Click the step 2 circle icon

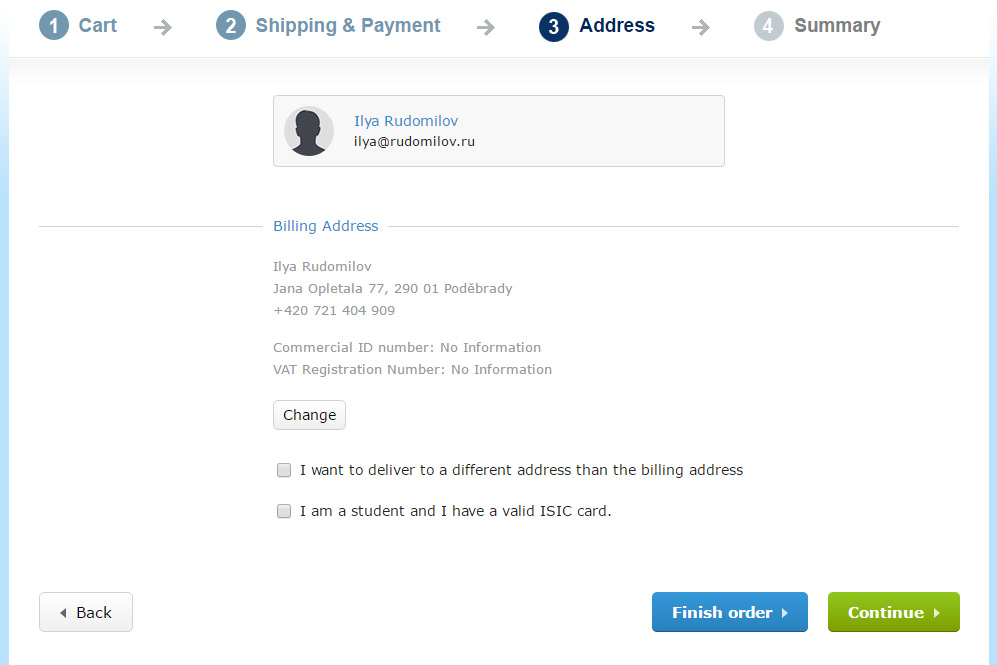tap(231, 25)
